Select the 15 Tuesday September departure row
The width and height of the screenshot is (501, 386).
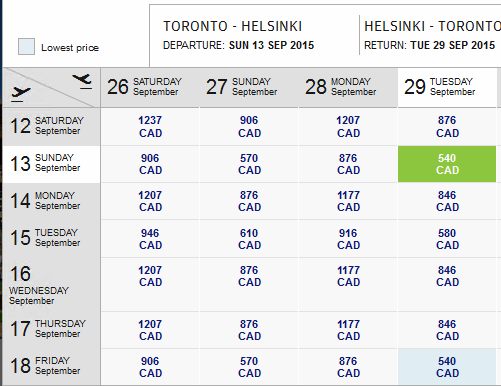coord(52,238)
